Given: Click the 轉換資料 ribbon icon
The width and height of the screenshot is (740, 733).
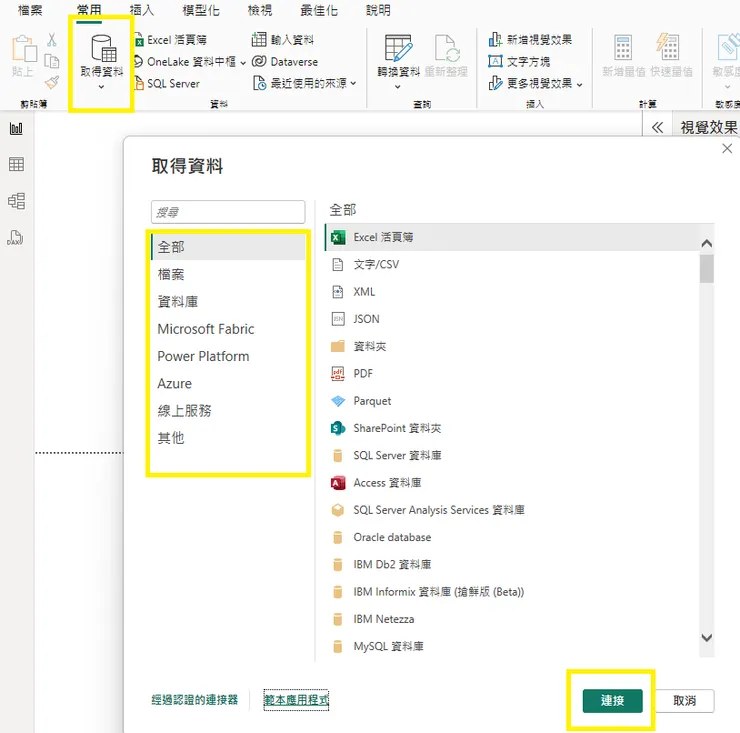Looking at the screenshot, I should click(399, 48).
